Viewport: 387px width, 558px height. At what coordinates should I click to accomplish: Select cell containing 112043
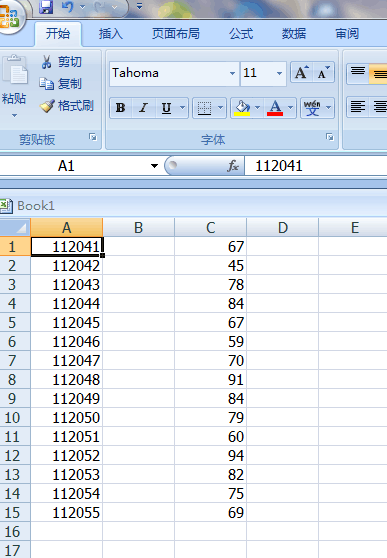[67, 284]
